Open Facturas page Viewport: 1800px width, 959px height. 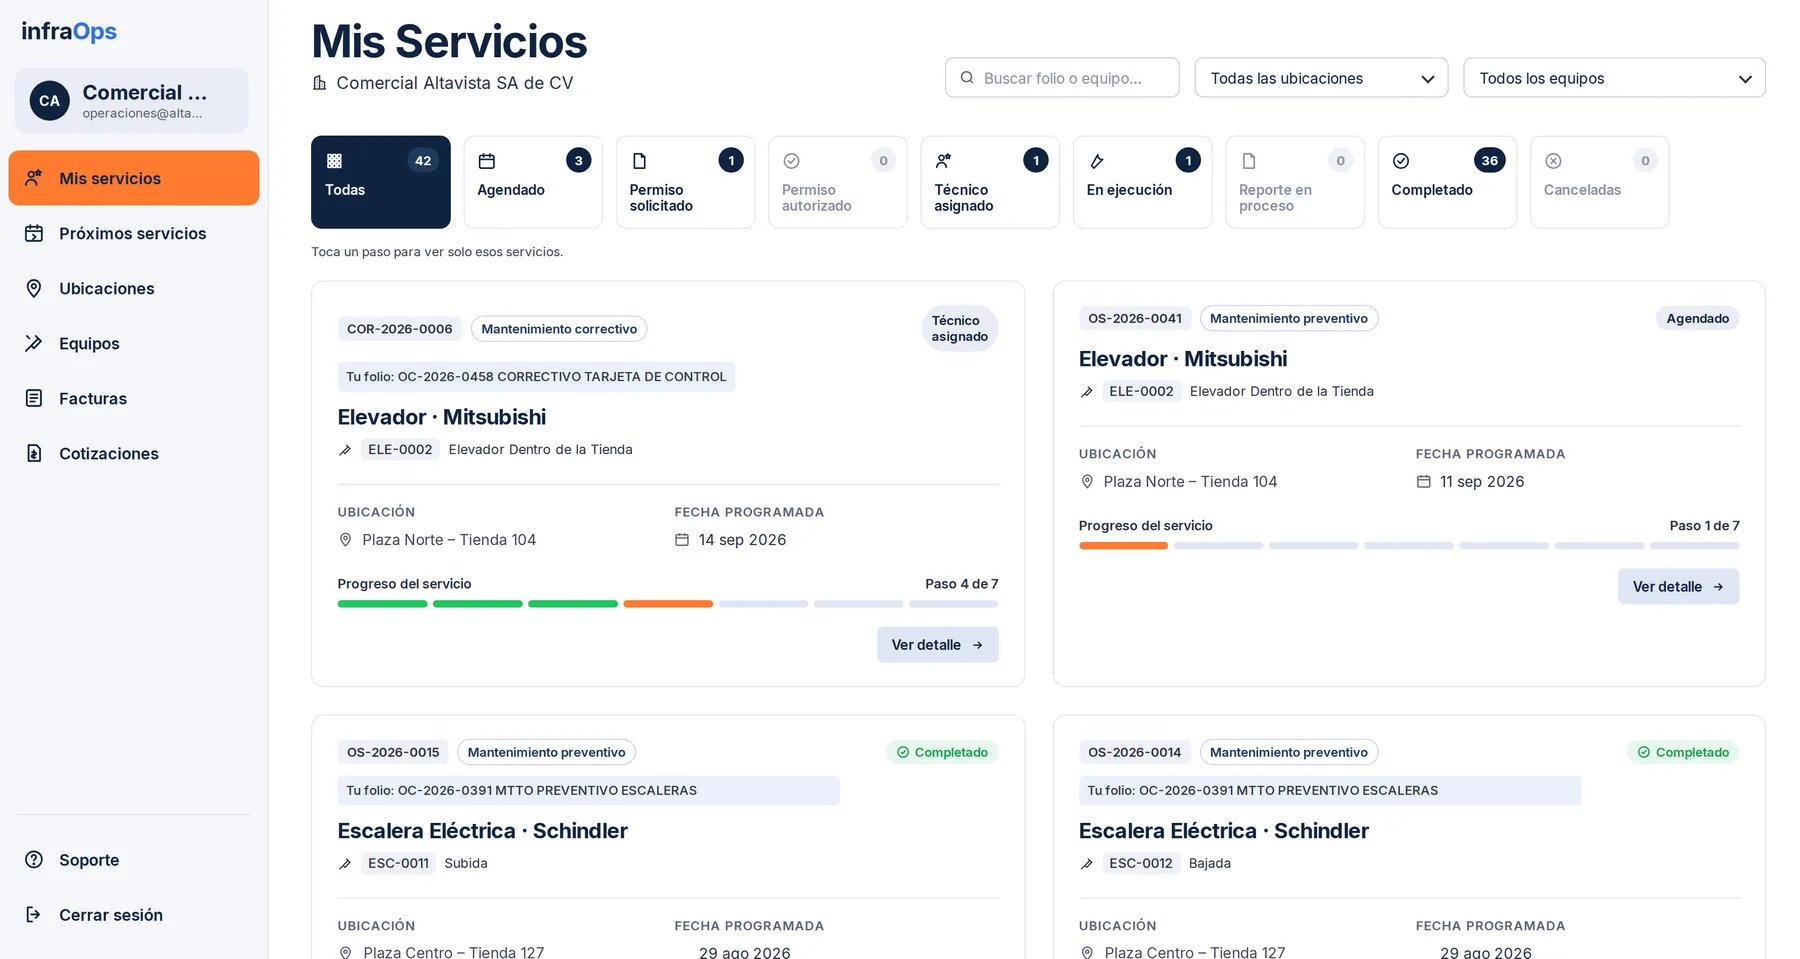click(x=134, y=398)
